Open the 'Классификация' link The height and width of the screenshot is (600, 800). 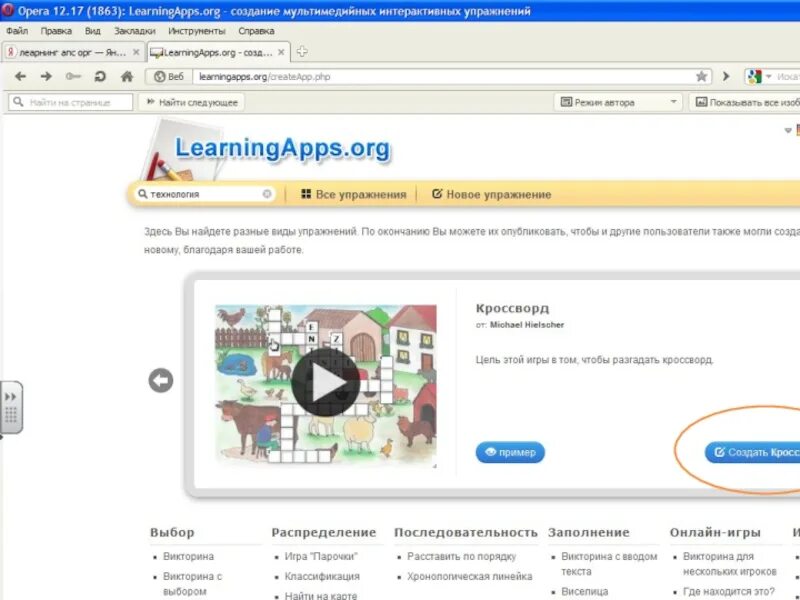click(322, 576)
